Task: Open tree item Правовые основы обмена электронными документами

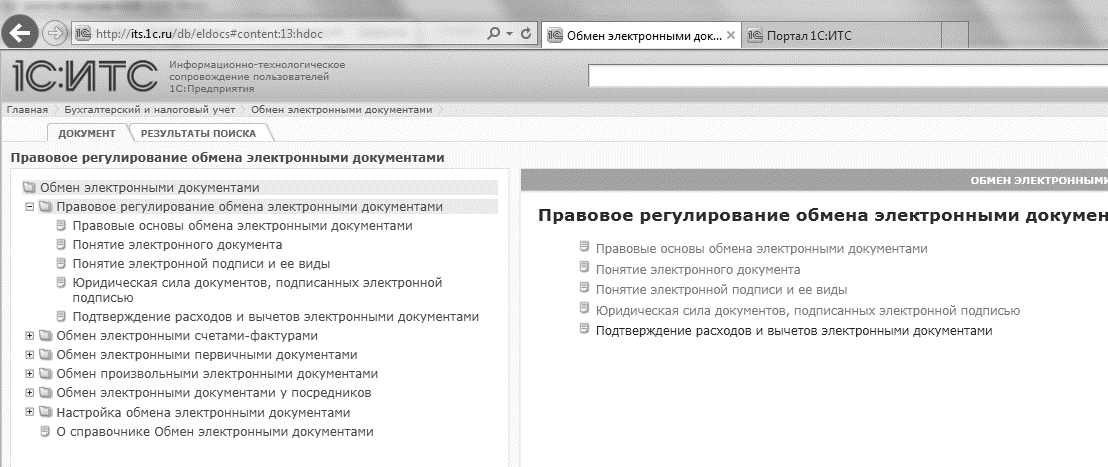Action: click(242, 226)
